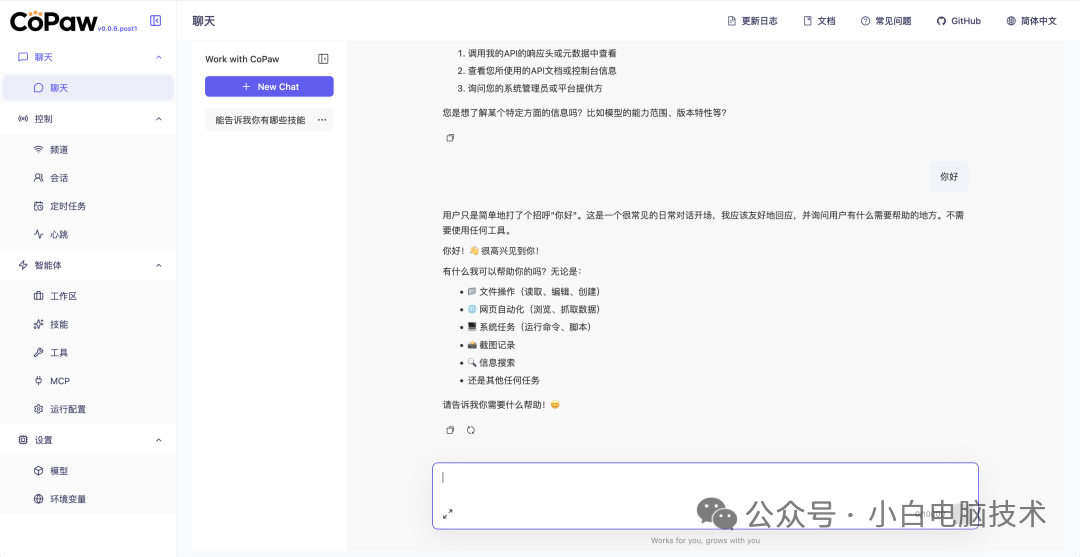Open 频道 in the sidebar
Screen dimensions: 1080x557
(x=88, y=149)
